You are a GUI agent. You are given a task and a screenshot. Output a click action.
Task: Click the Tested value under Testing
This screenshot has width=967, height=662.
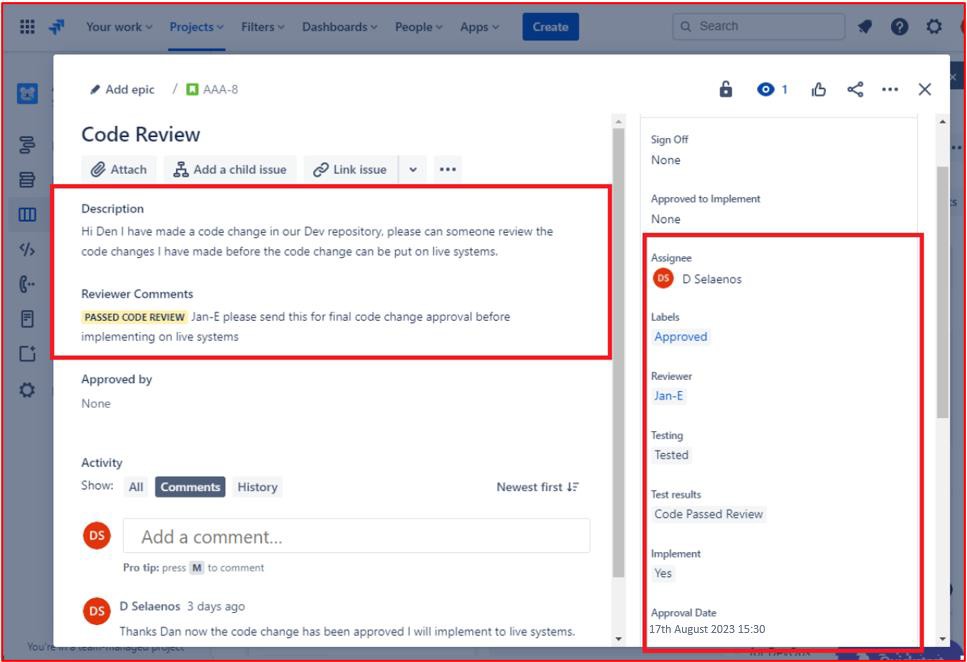[671, 455]
